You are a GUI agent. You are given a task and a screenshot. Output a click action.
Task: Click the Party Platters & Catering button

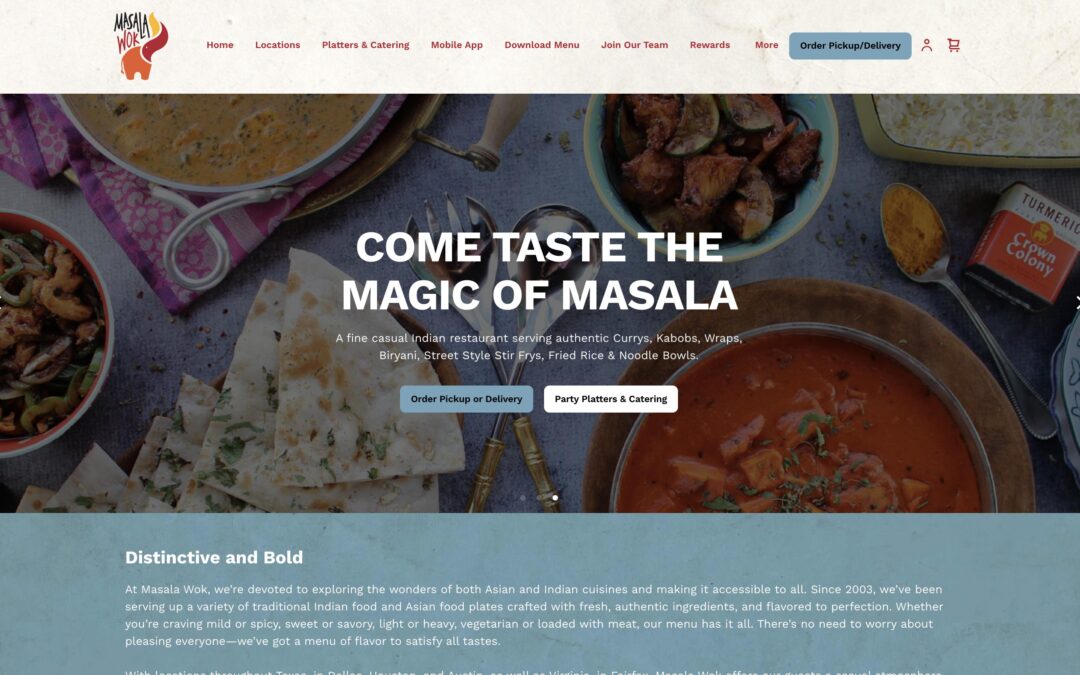610,399
